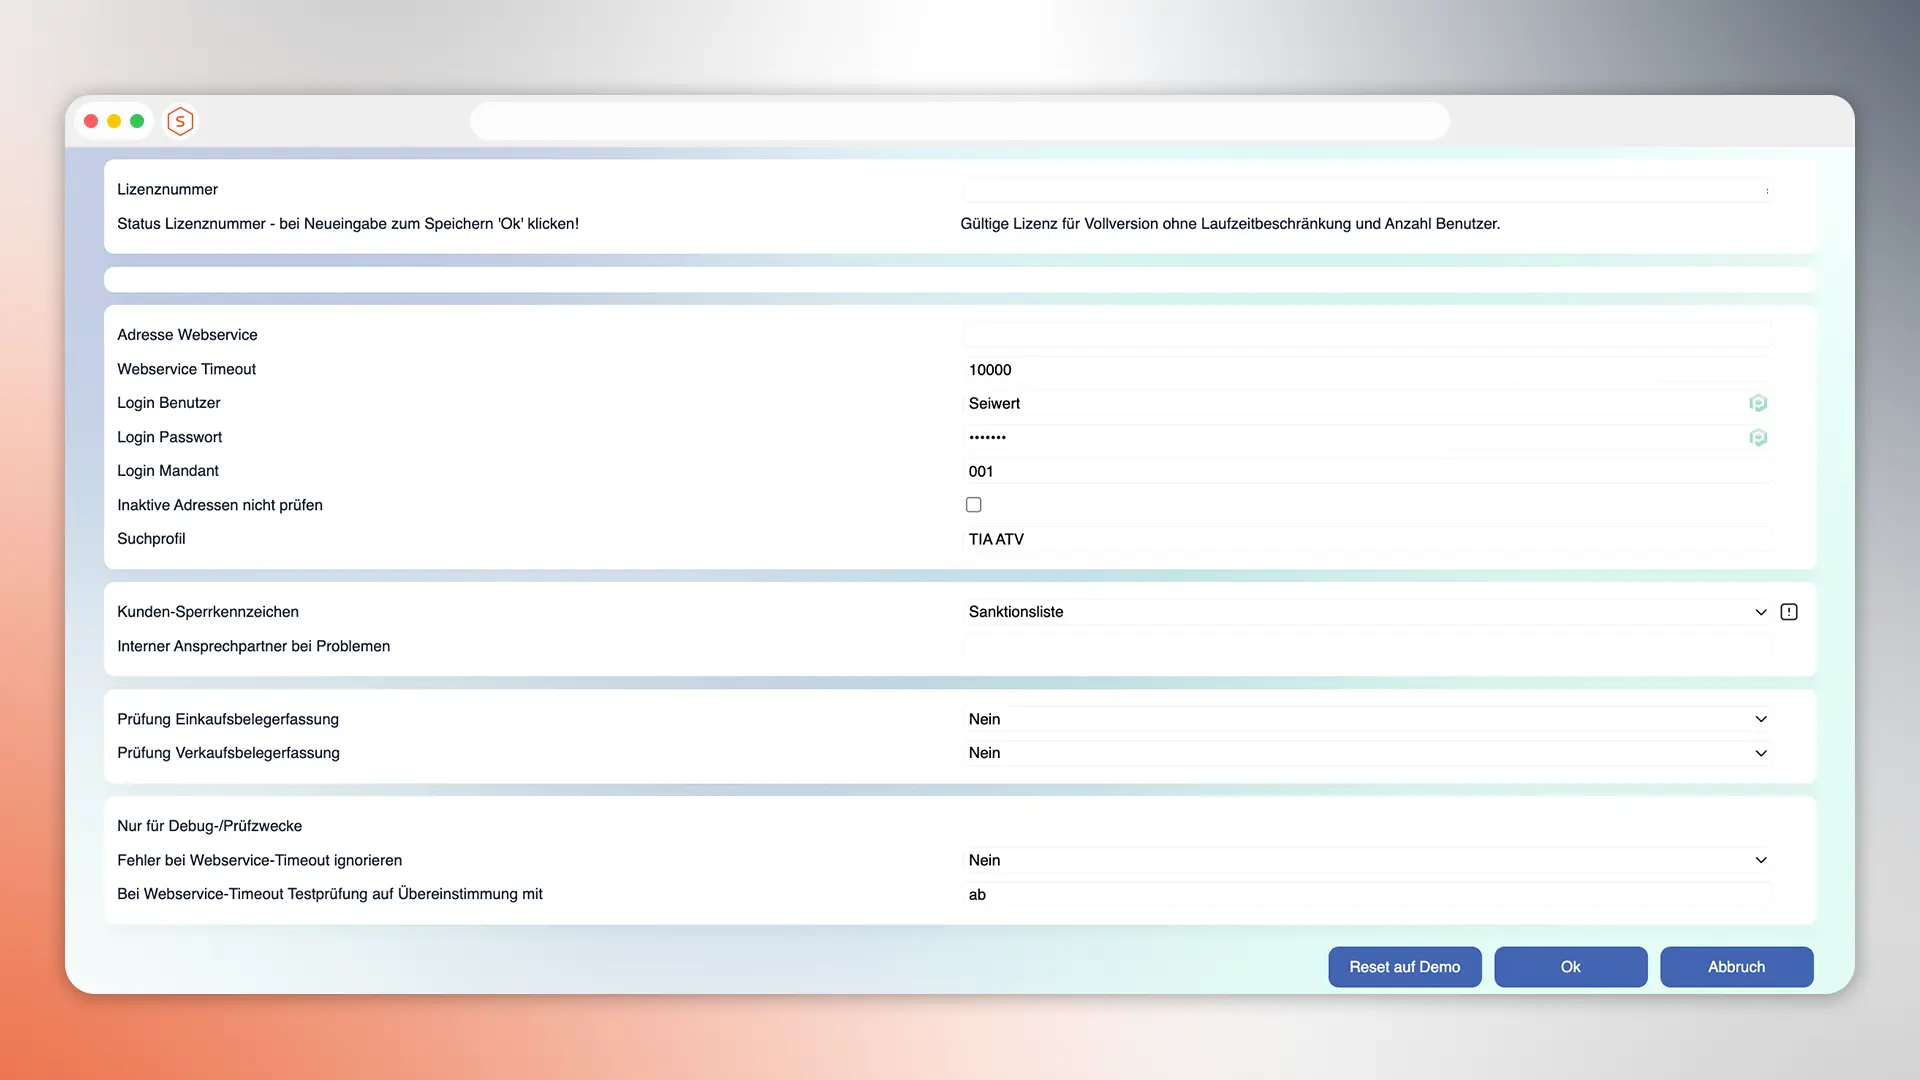Expand Prüfung Einkaufsbelegerfassung dropdown

point(1366,719)
